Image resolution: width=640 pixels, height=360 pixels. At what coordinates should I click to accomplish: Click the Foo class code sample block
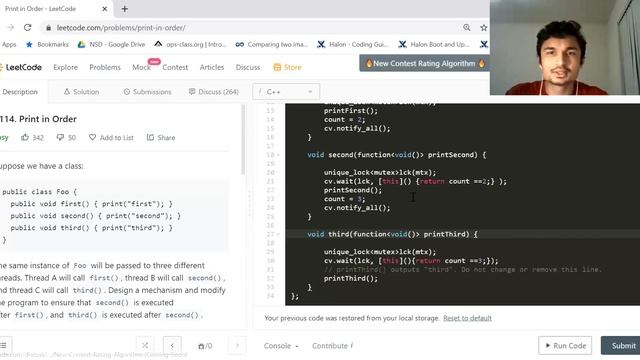pos(114,216)
